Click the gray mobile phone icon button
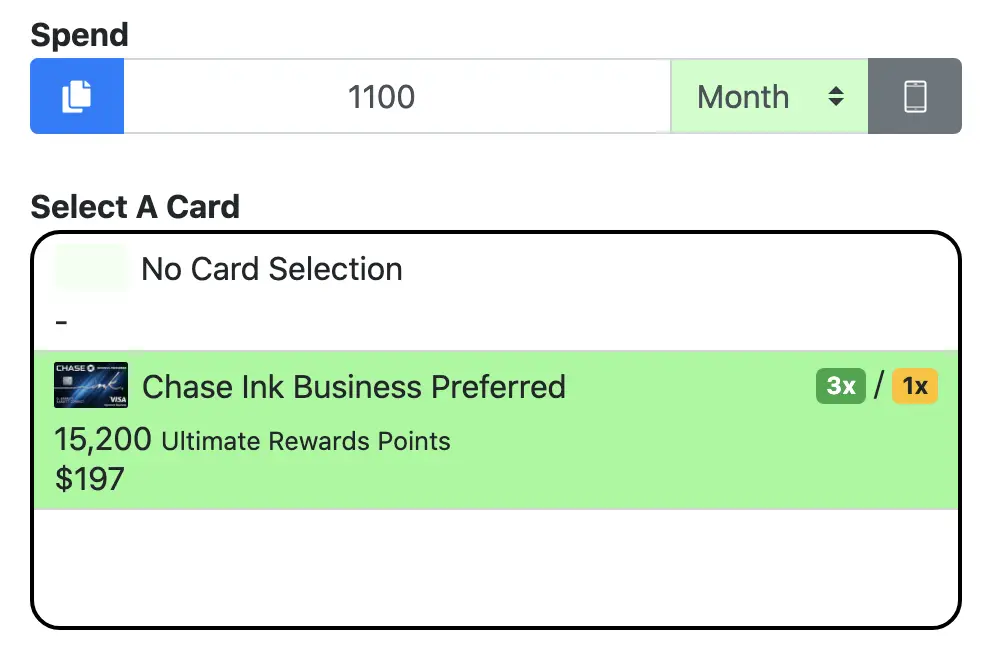 pyautogui.click(x=915, y=96)
